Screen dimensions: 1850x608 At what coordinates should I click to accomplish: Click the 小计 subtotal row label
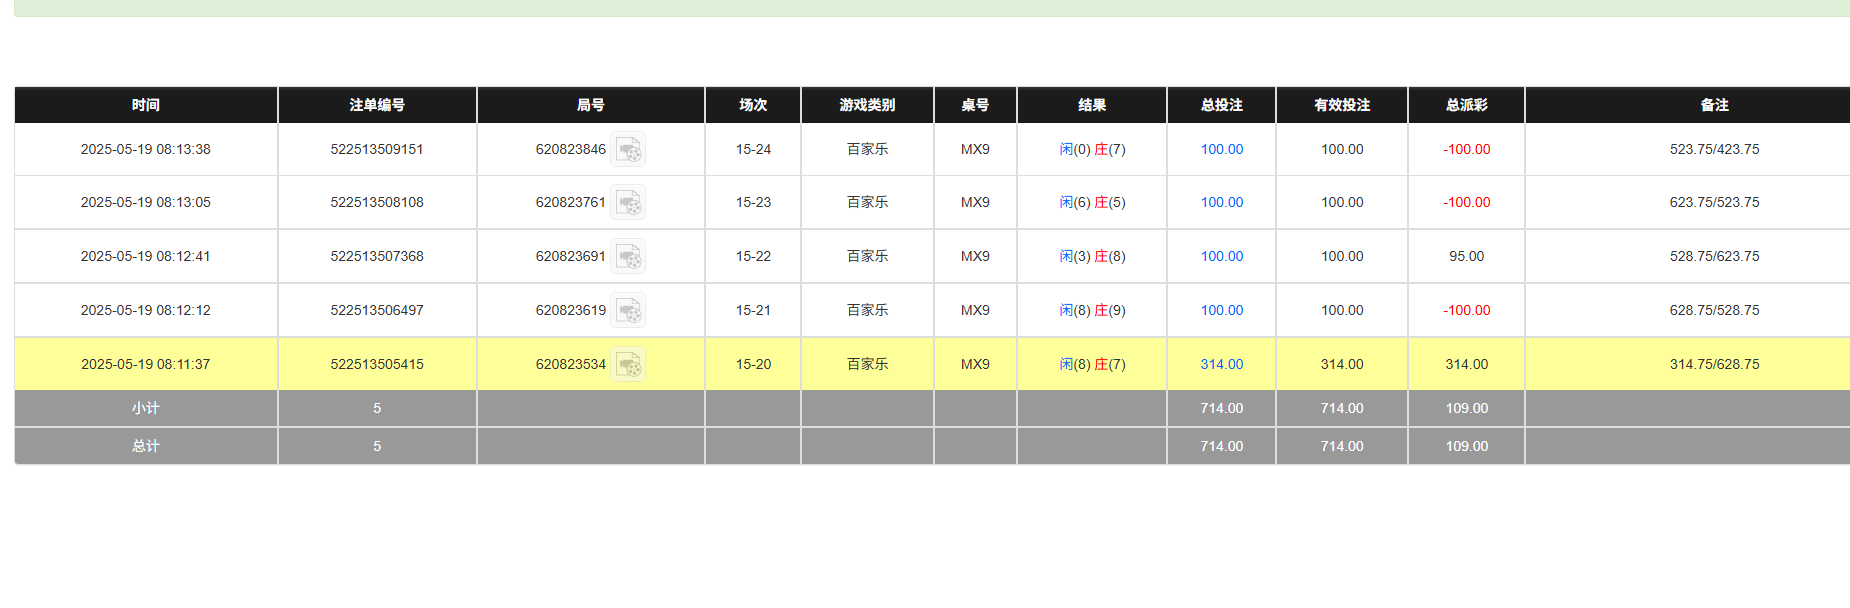146,409
